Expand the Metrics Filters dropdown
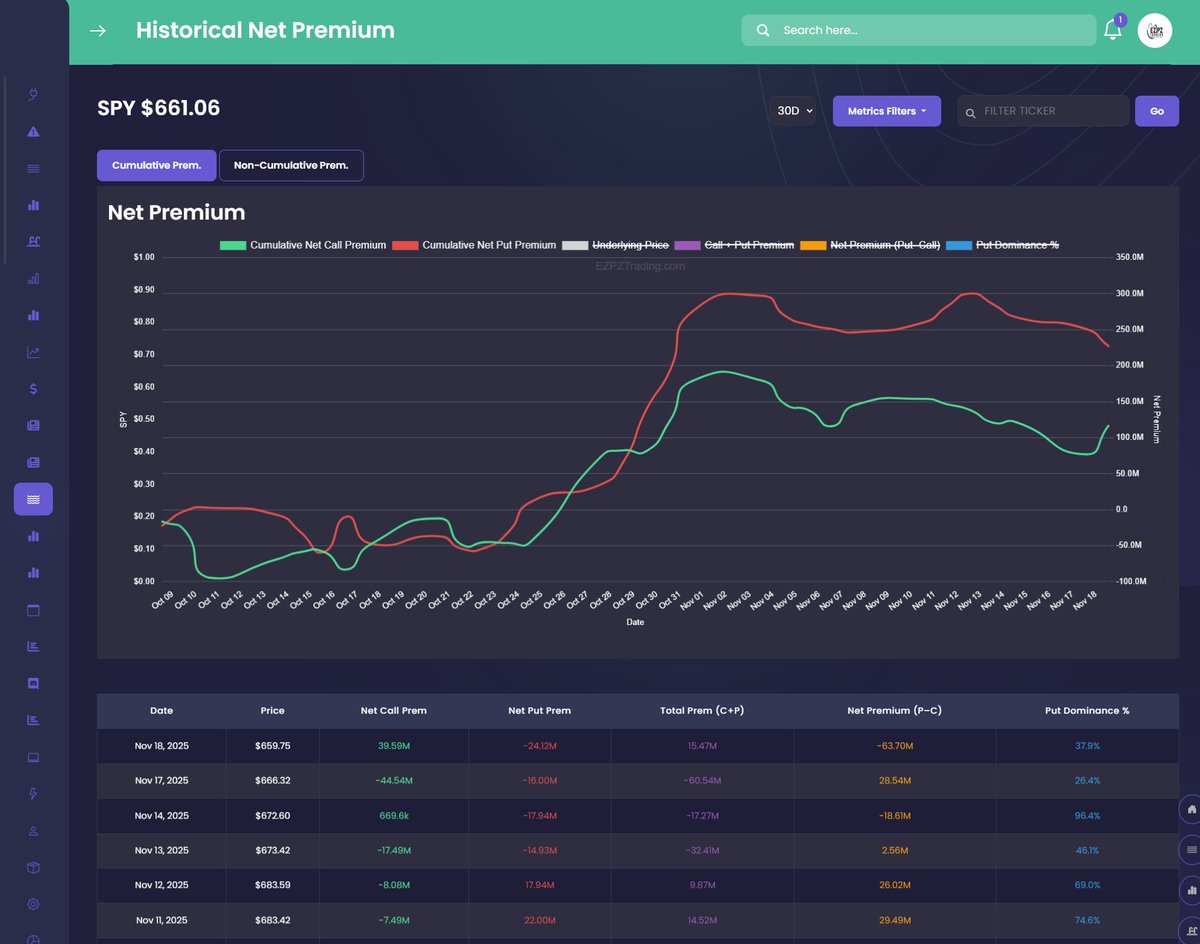Screen dimensions: 1200x944 [887, 111]
